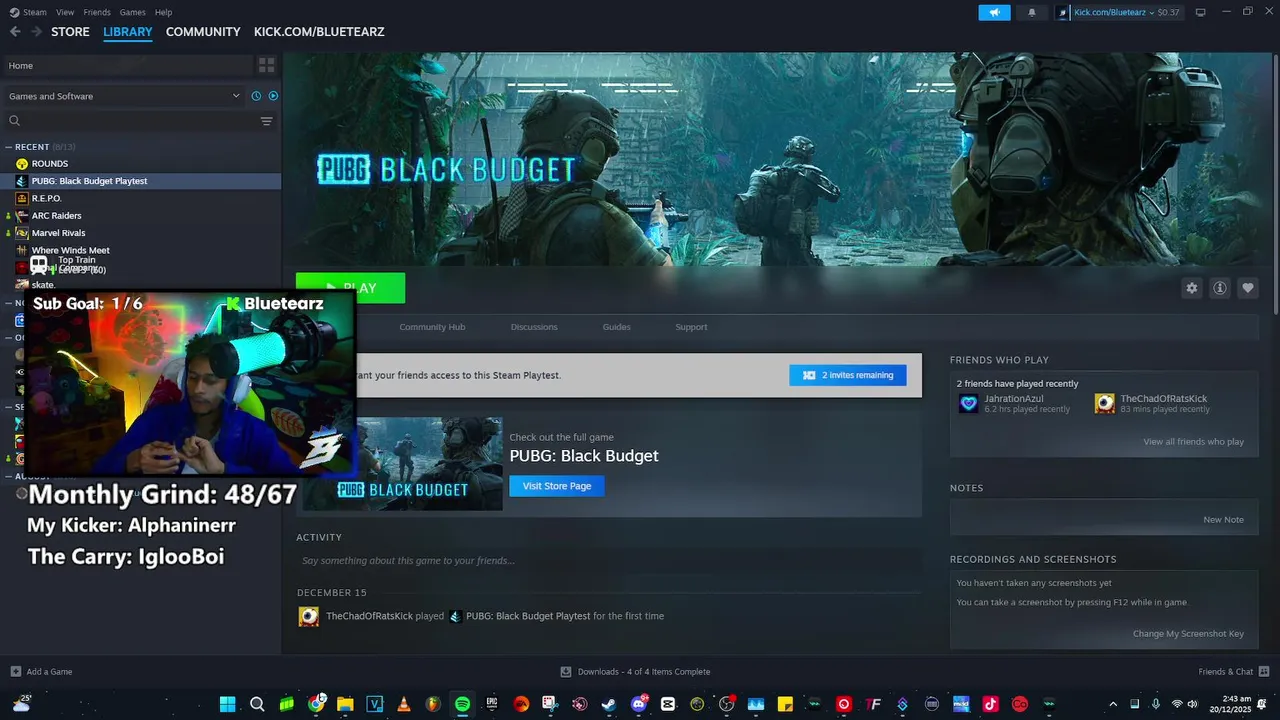The height and width of the screenshot is (720, 1280).
Task: Click the Windows Start button
Action: [227, 704]
